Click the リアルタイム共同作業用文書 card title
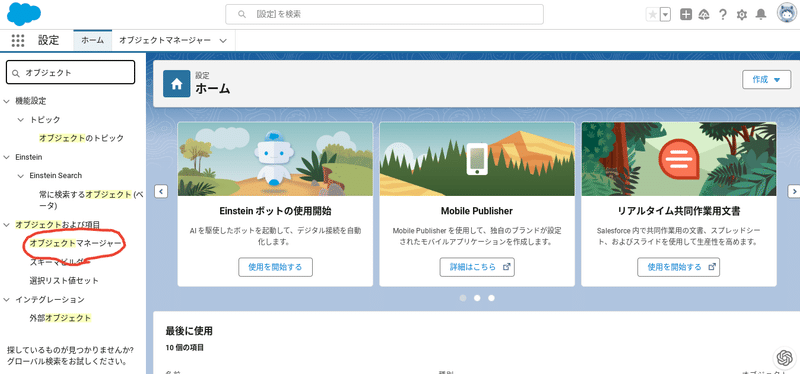800x374 pixels. 679,211
